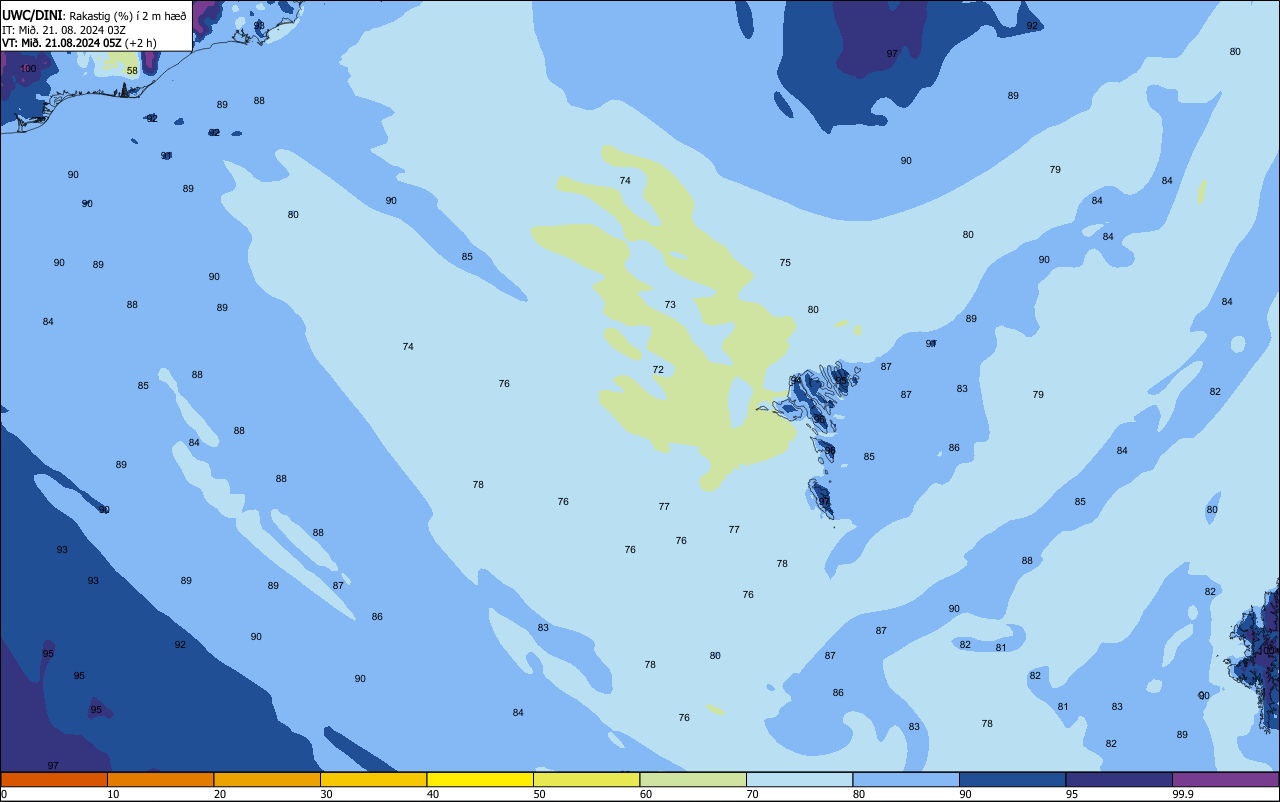Click the map value 72
The height and width of the screenshot is (802, 1280).
tap(658, 370)
